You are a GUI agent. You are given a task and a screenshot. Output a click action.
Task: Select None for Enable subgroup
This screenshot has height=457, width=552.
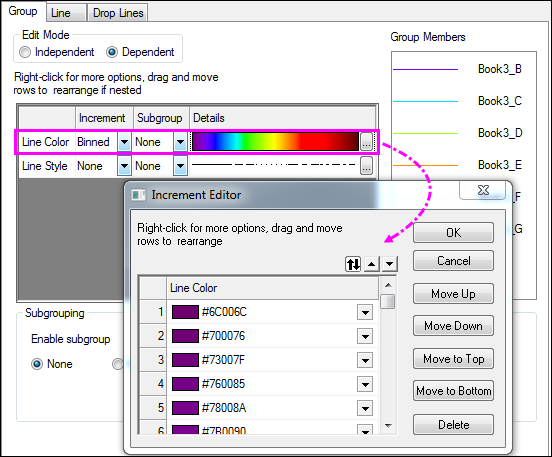[37, 364]
